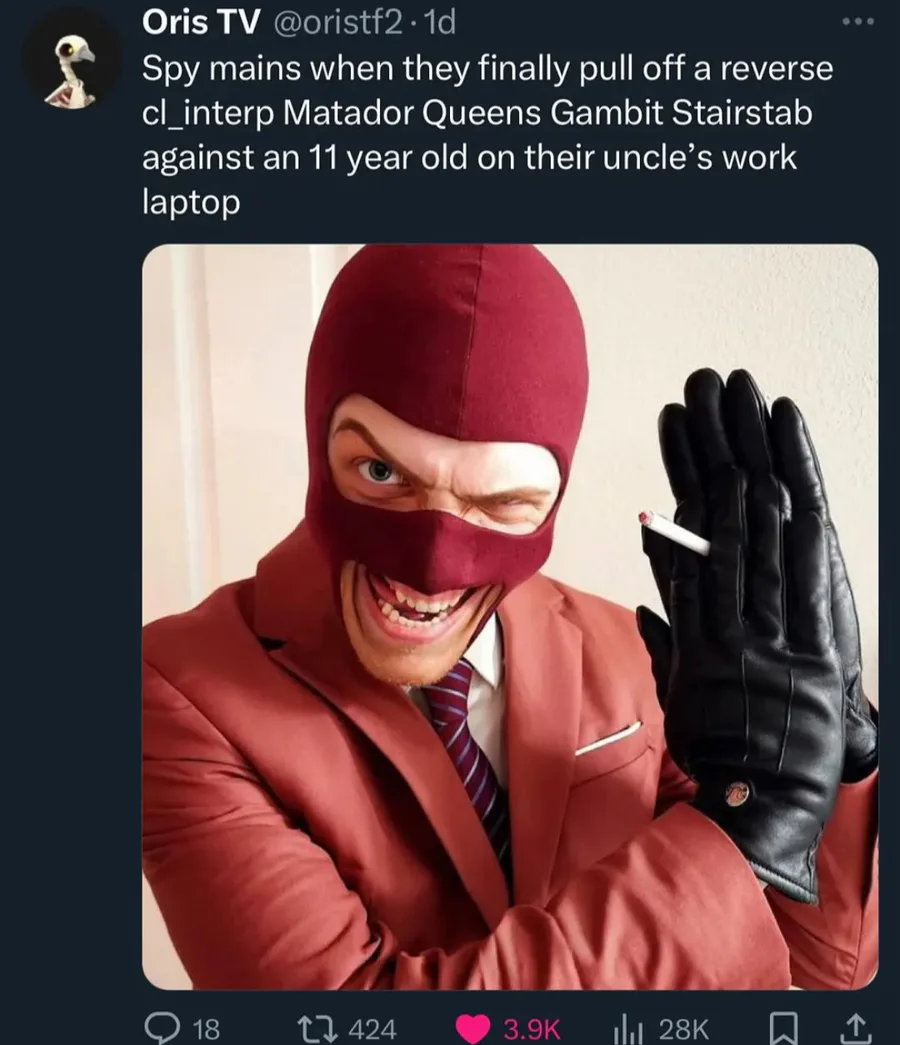Click the share upload arrow icon
Image resolution: width=900 pixels, height=1045 pixels.
pos(857,1027)
